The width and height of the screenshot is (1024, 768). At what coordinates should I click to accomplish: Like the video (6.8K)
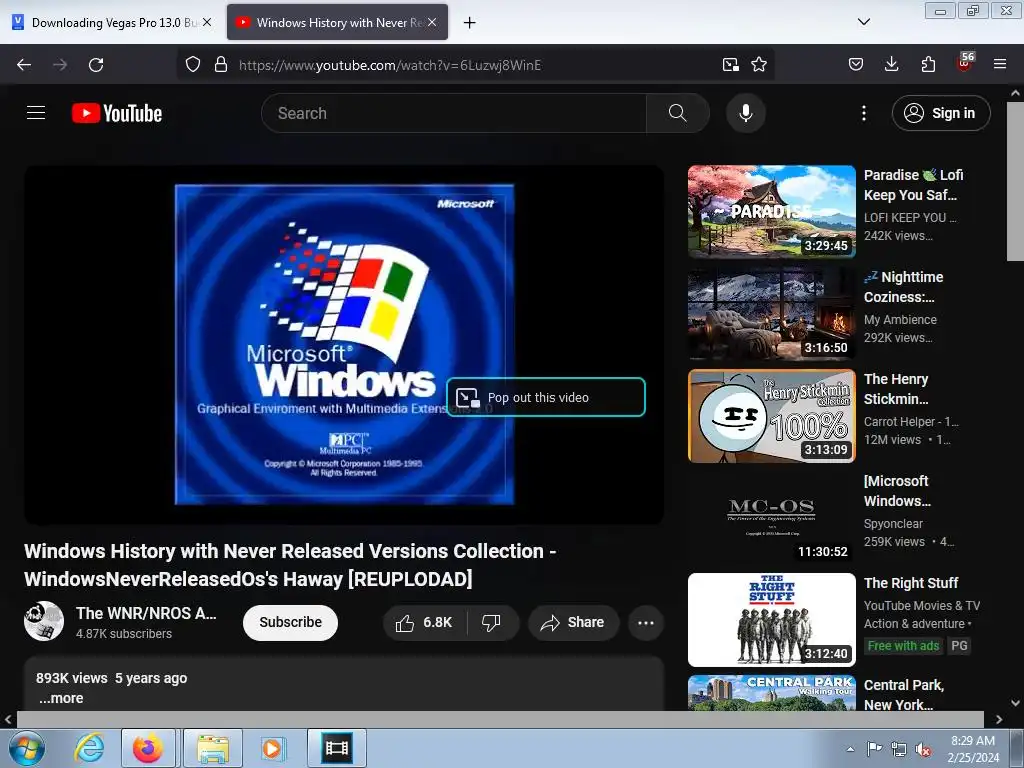point(424,622)
